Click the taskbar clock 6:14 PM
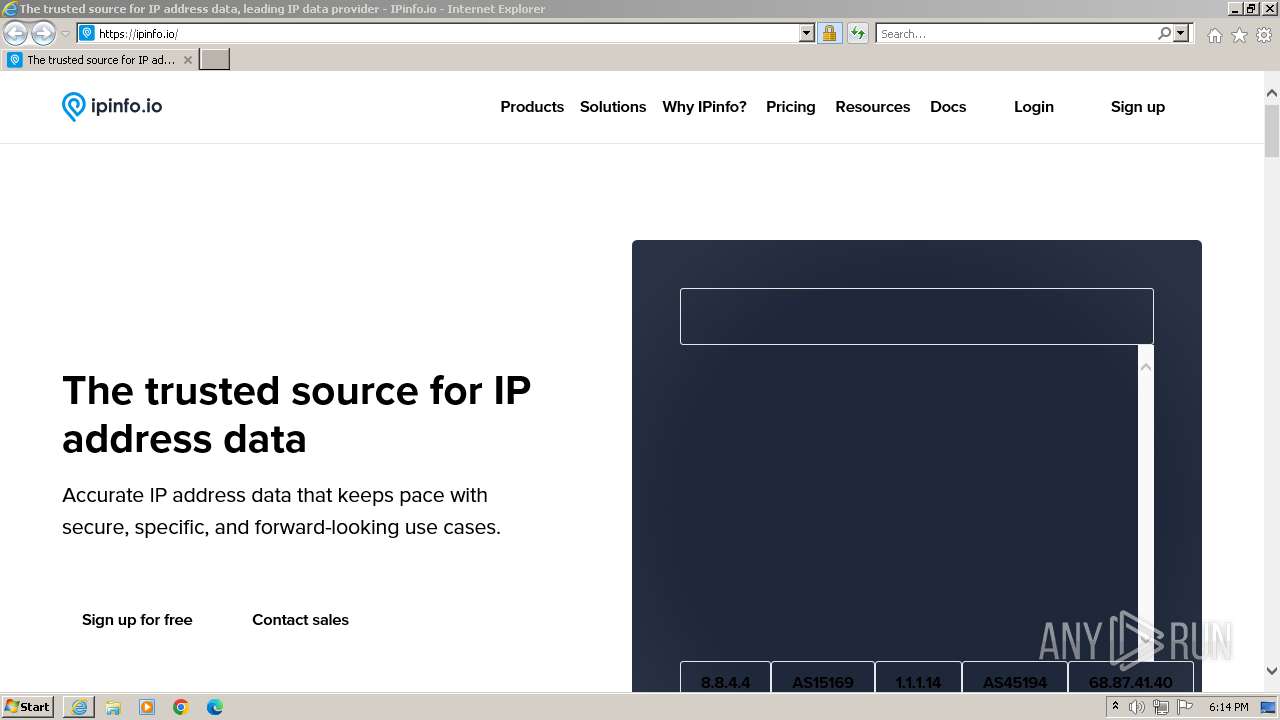Viewport: 1280px width, 720px height. (x=1228, y=707)
